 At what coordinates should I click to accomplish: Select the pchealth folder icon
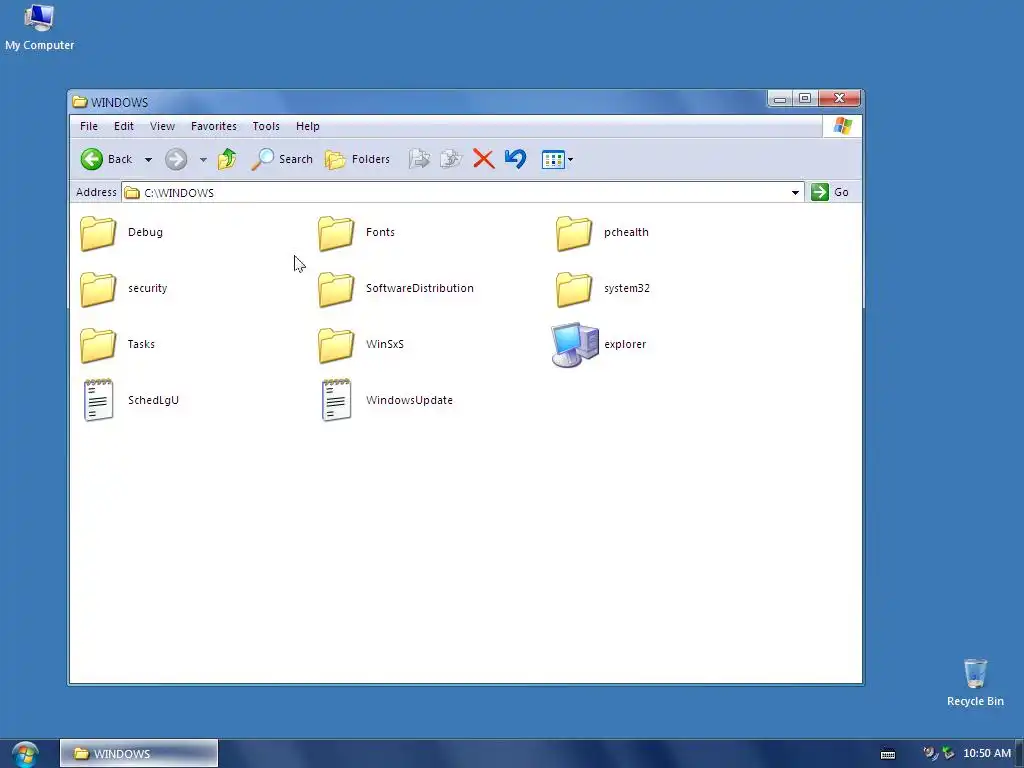[573, 233]
